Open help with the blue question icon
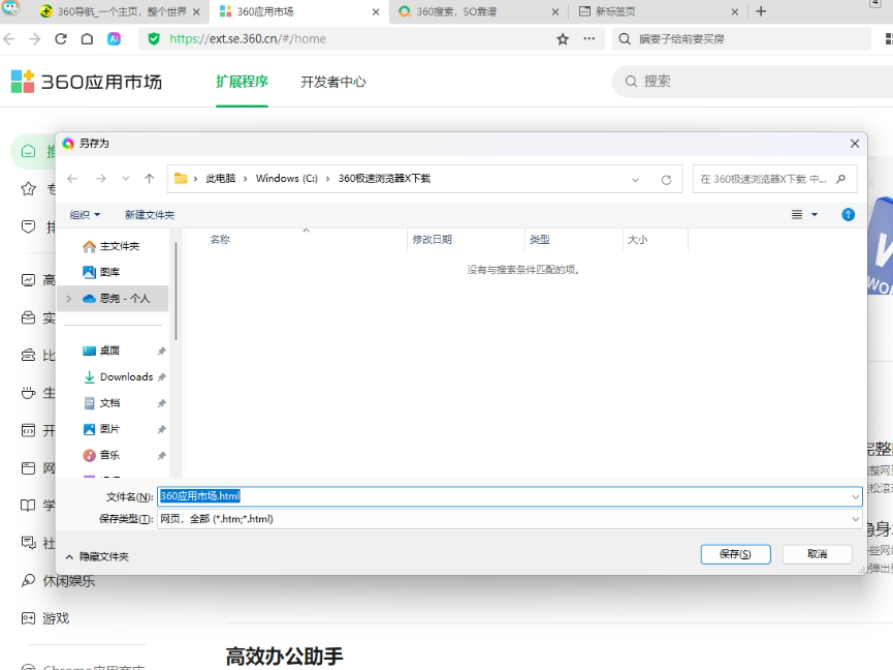 (x=848, y=214)
